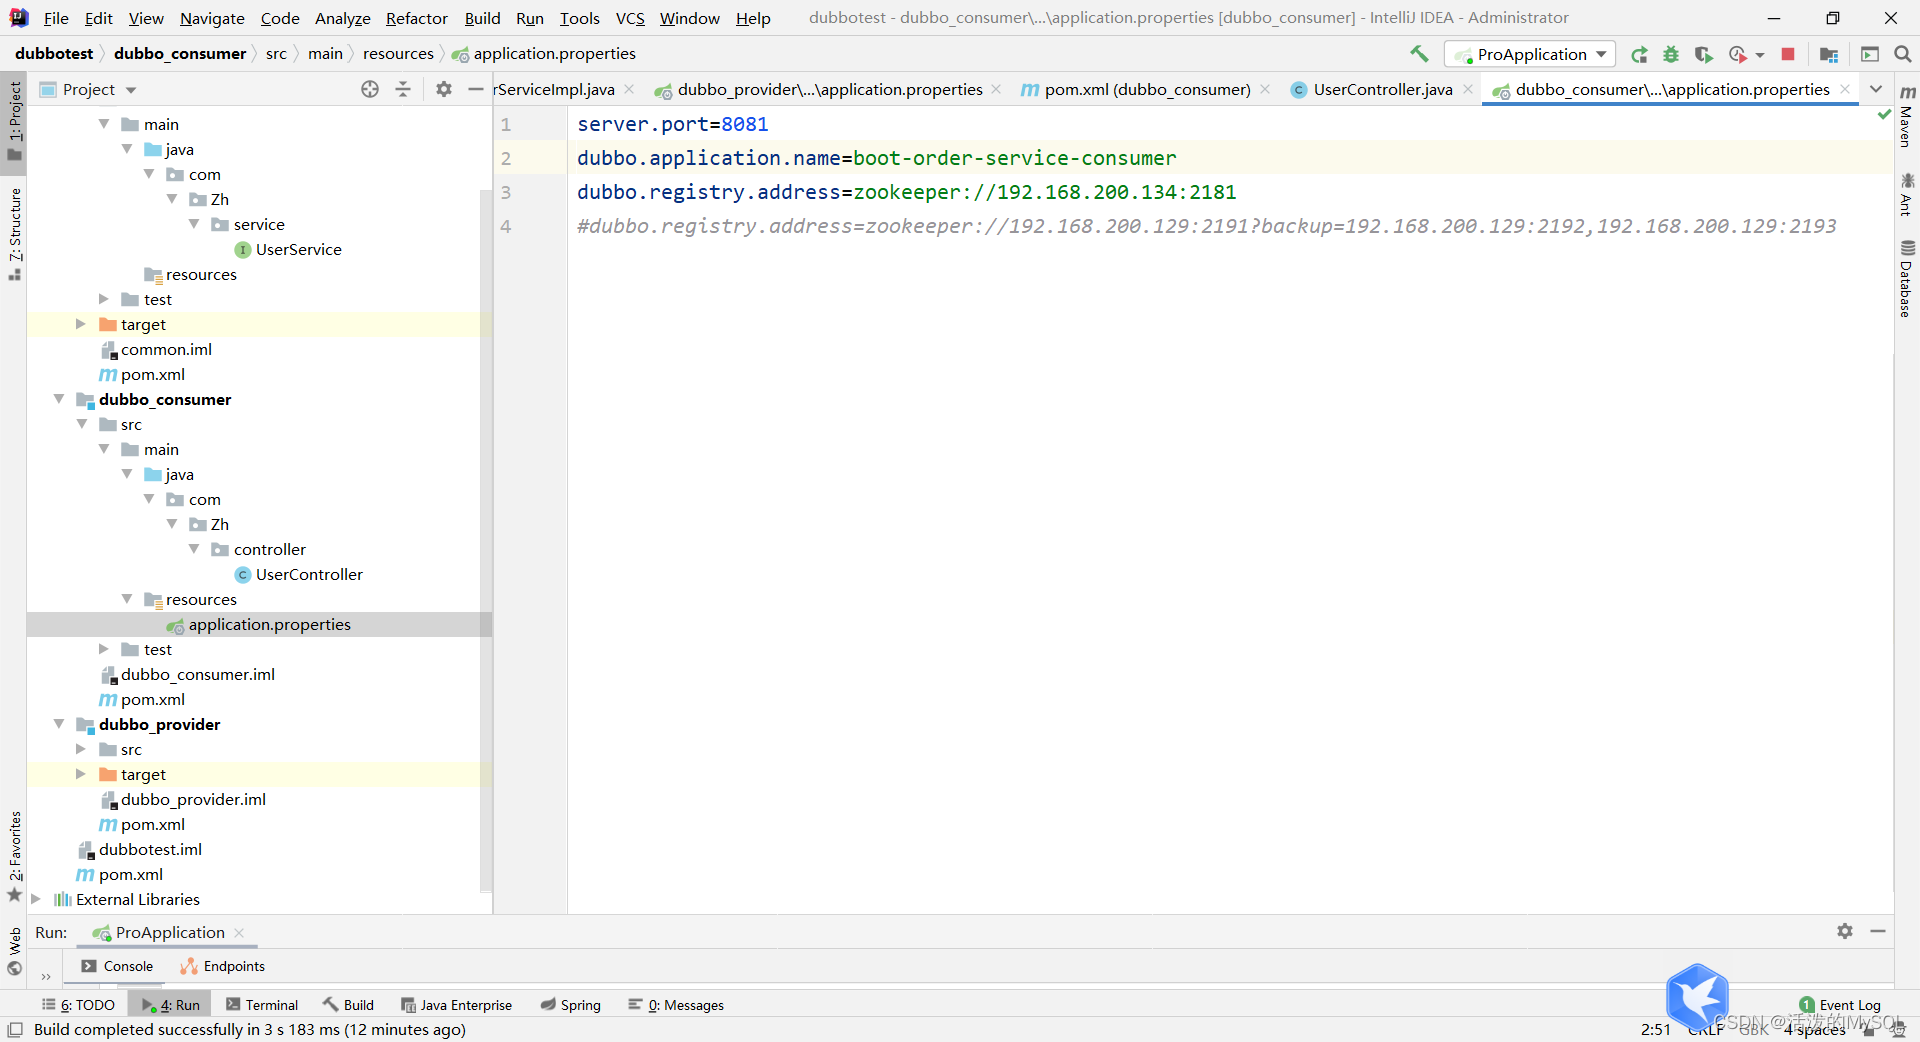
Task: Open the 0: Messages tool window
Action: click(x=676, y=1005)
